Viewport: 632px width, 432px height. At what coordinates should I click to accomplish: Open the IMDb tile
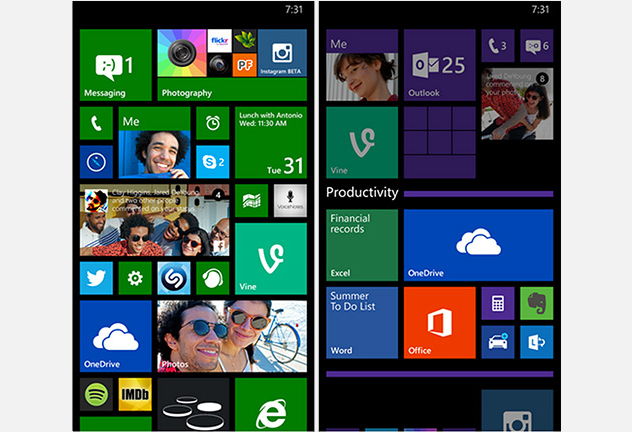[135, 394]
